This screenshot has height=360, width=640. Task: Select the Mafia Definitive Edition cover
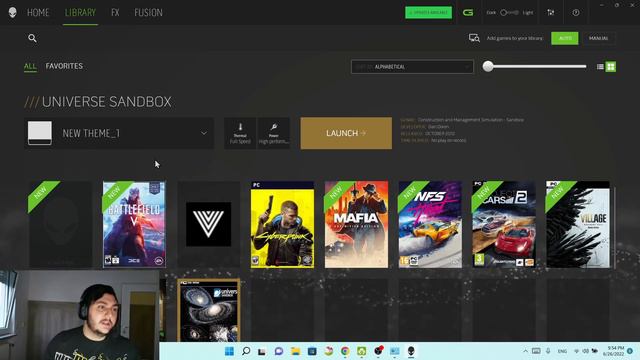click(356, 224)
